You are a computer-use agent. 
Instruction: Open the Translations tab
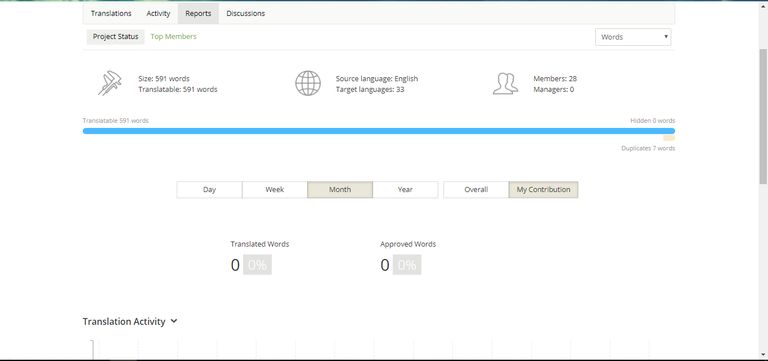click(x=111, y=14)
